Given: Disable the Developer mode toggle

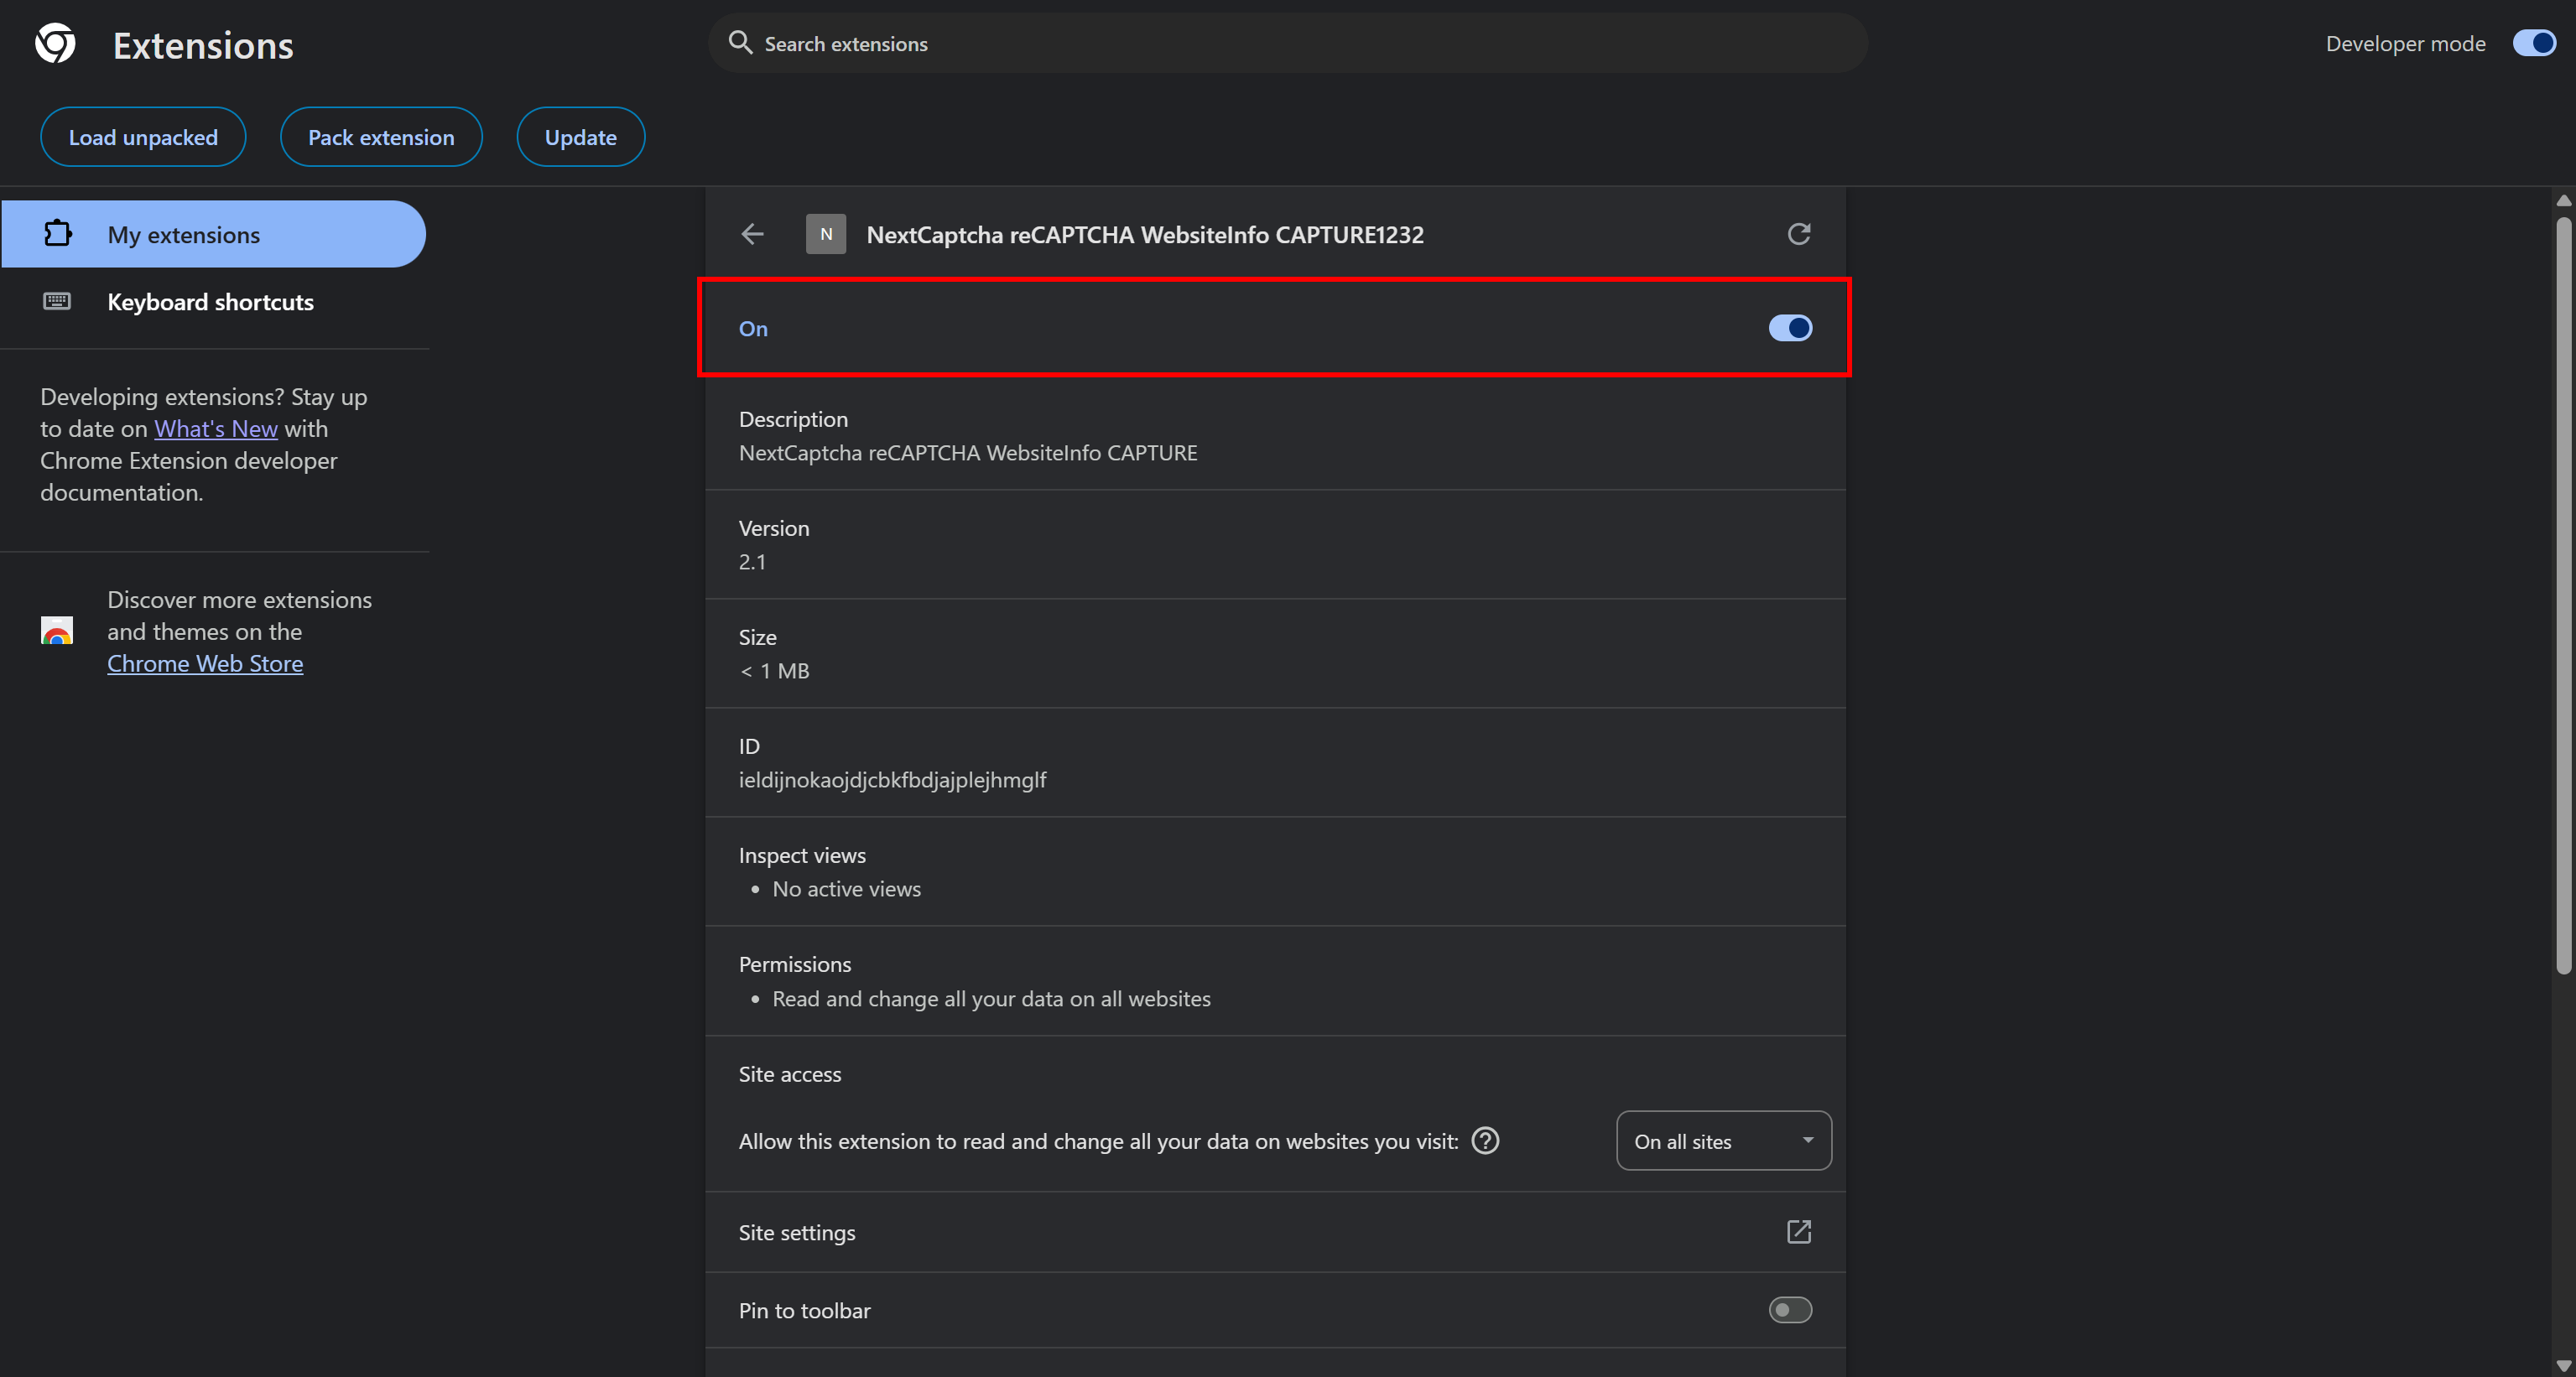Looking at the screenshot, I should tap(2533, 43).
